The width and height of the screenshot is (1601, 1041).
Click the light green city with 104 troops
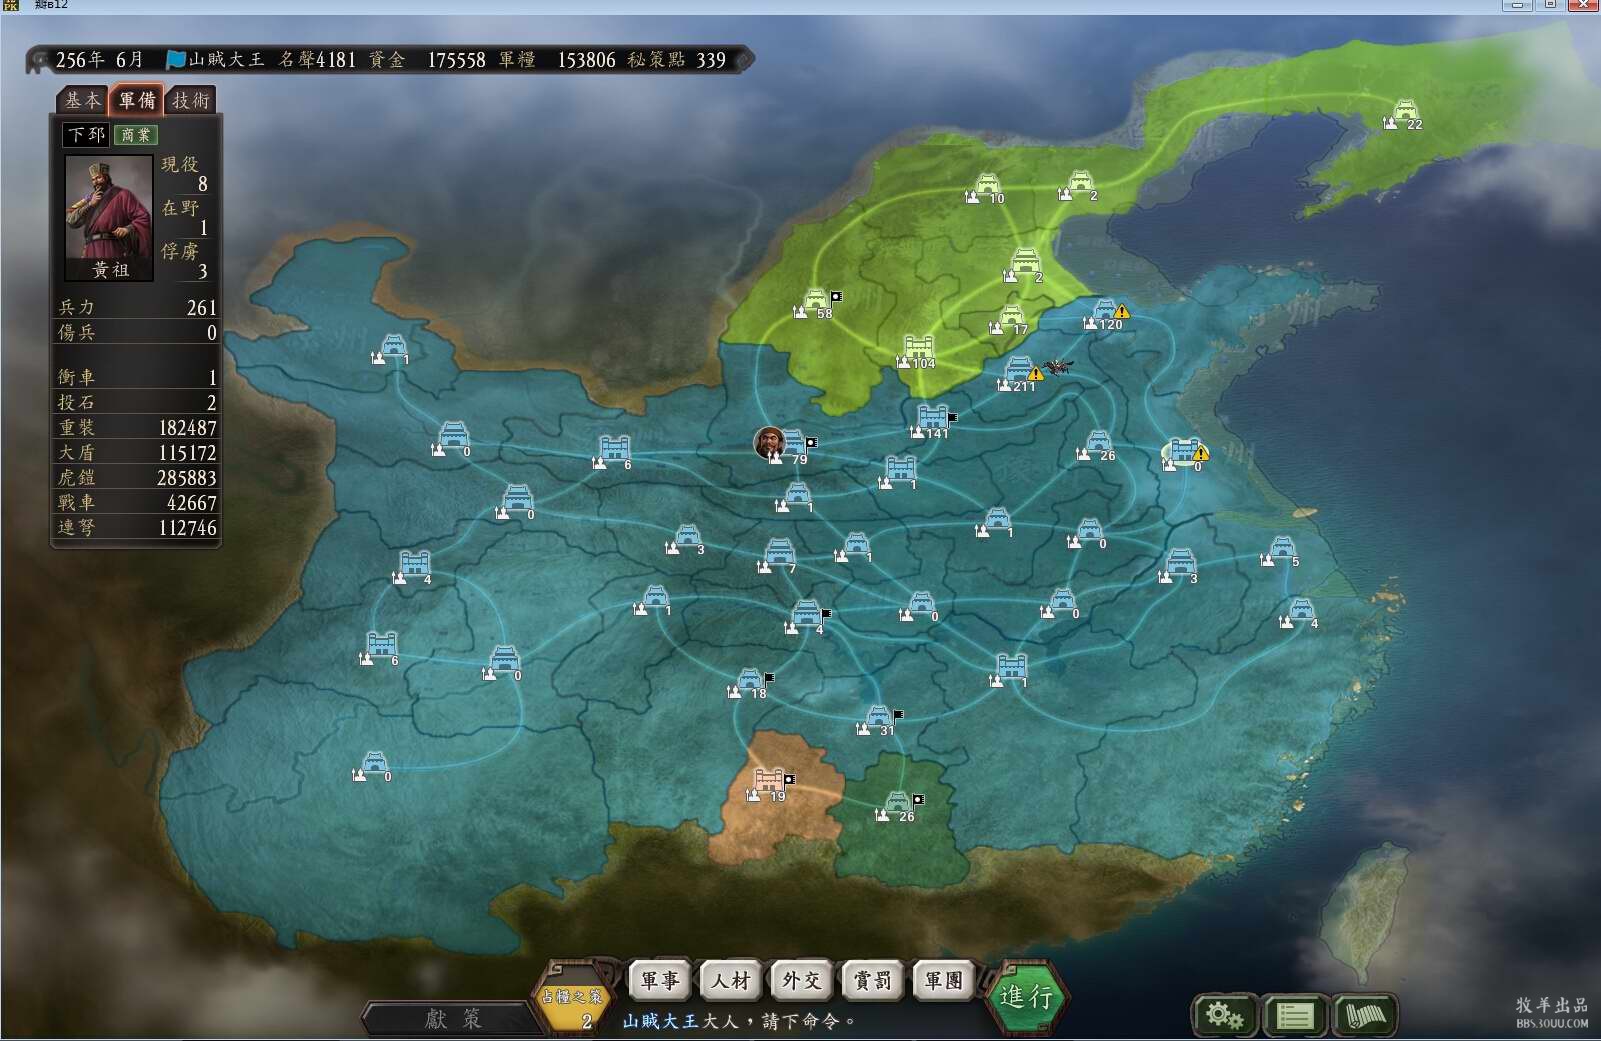tap(918, 349)
